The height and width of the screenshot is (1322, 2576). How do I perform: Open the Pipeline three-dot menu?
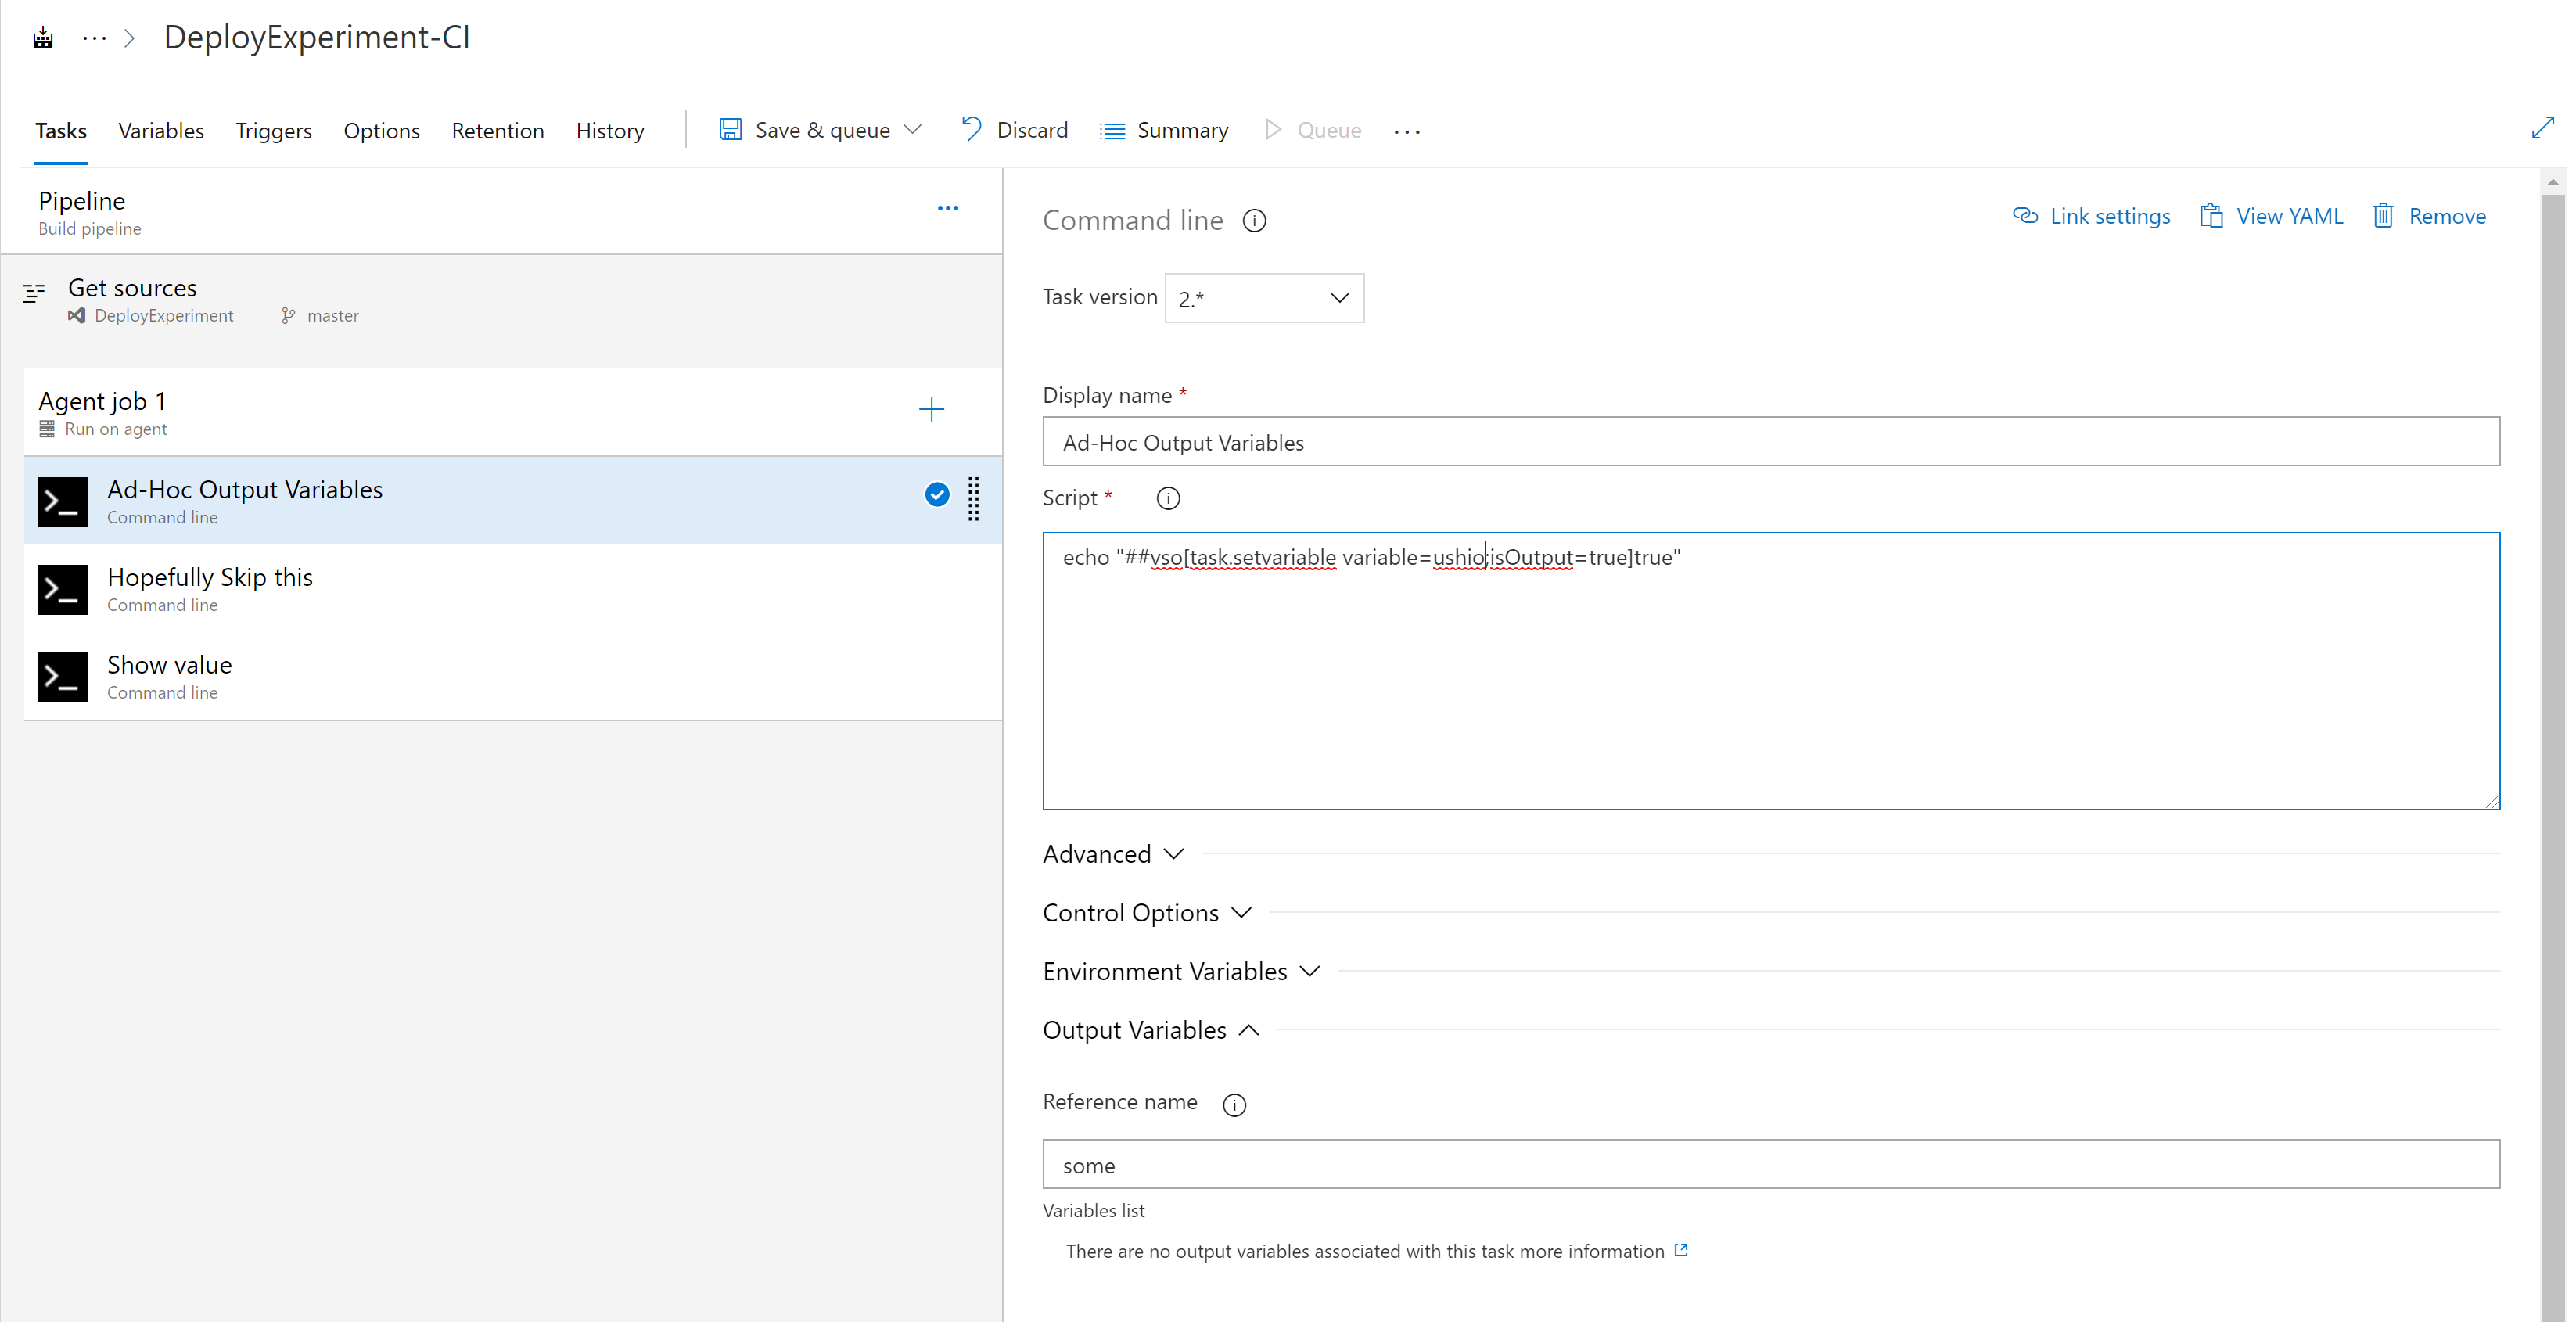pos(947,209)
